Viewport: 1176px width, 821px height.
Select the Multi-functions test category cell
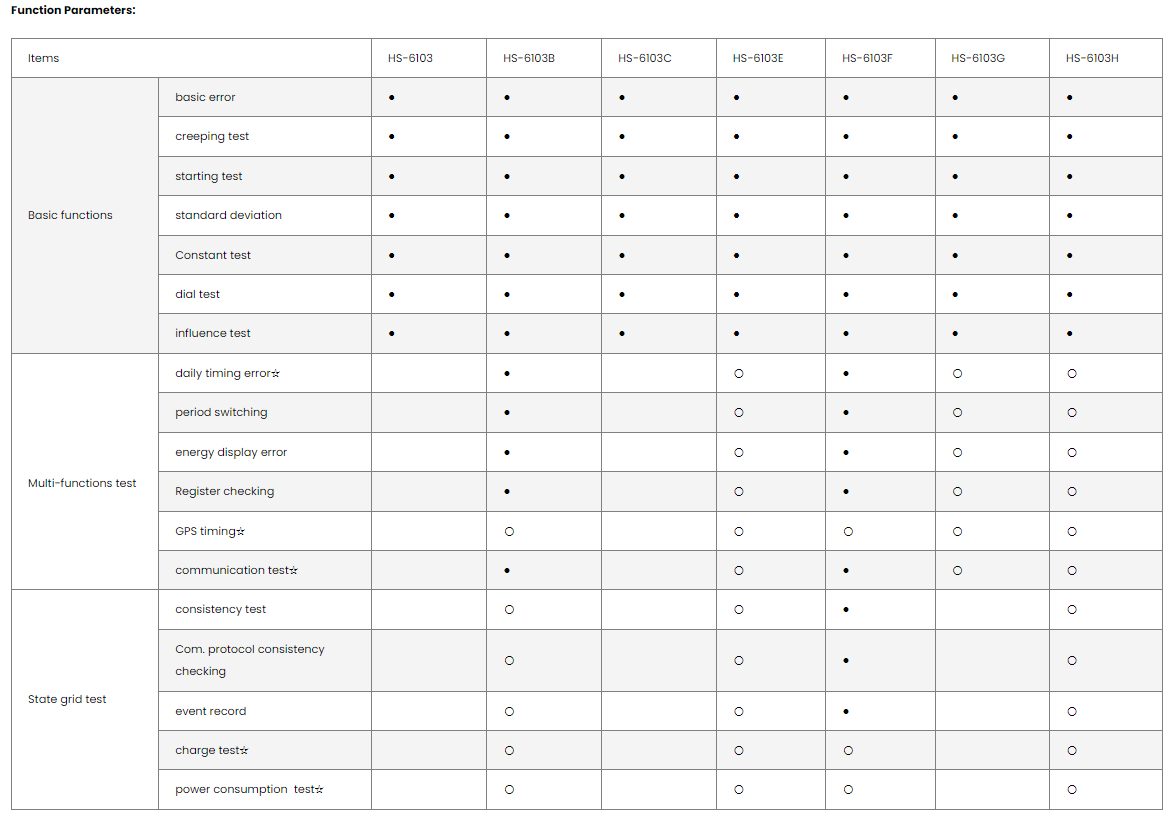tap(82, 483)
